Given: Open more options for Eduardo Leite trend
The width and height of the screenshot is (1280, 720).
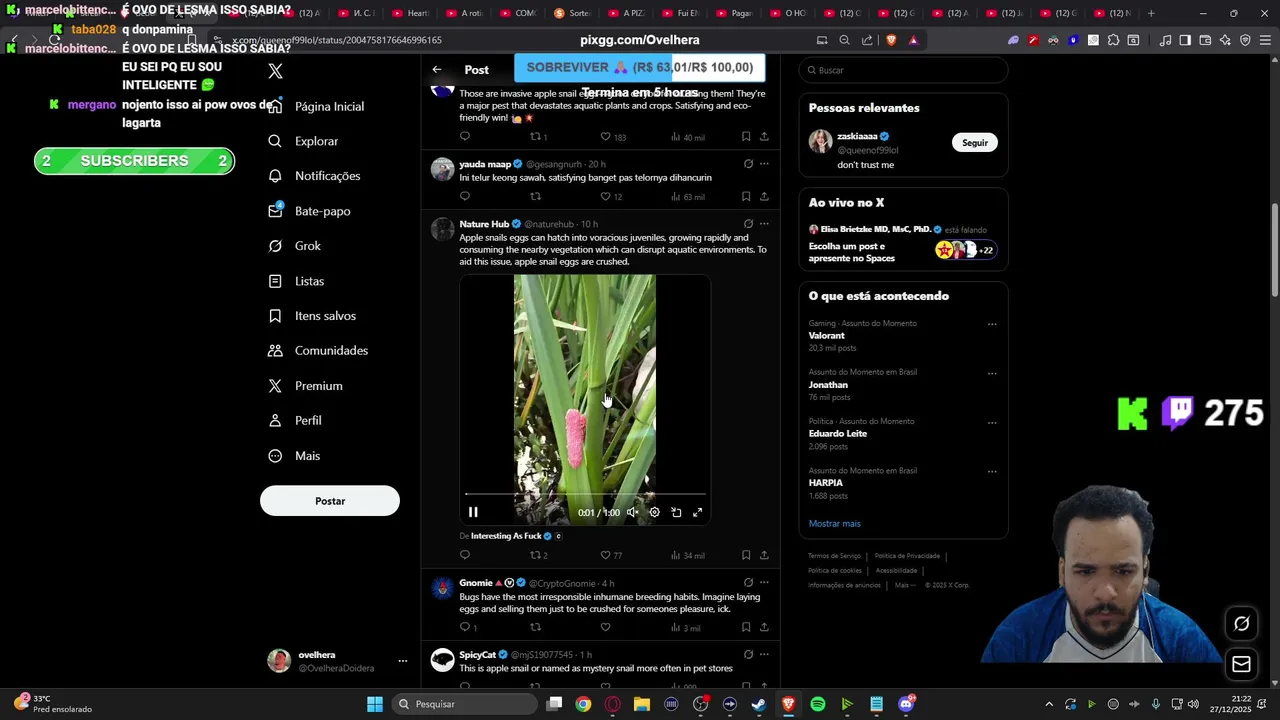Looking at the screenshot, I should (x=992, y=422).
